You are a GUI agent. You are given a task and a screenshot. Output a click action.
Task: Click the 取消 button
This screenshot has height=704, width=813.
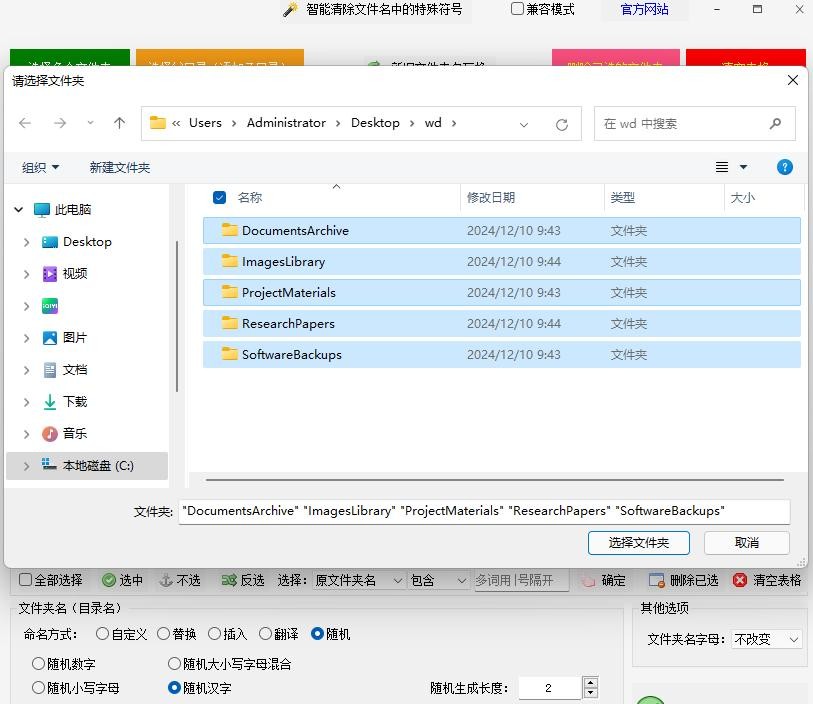[746, 542]
